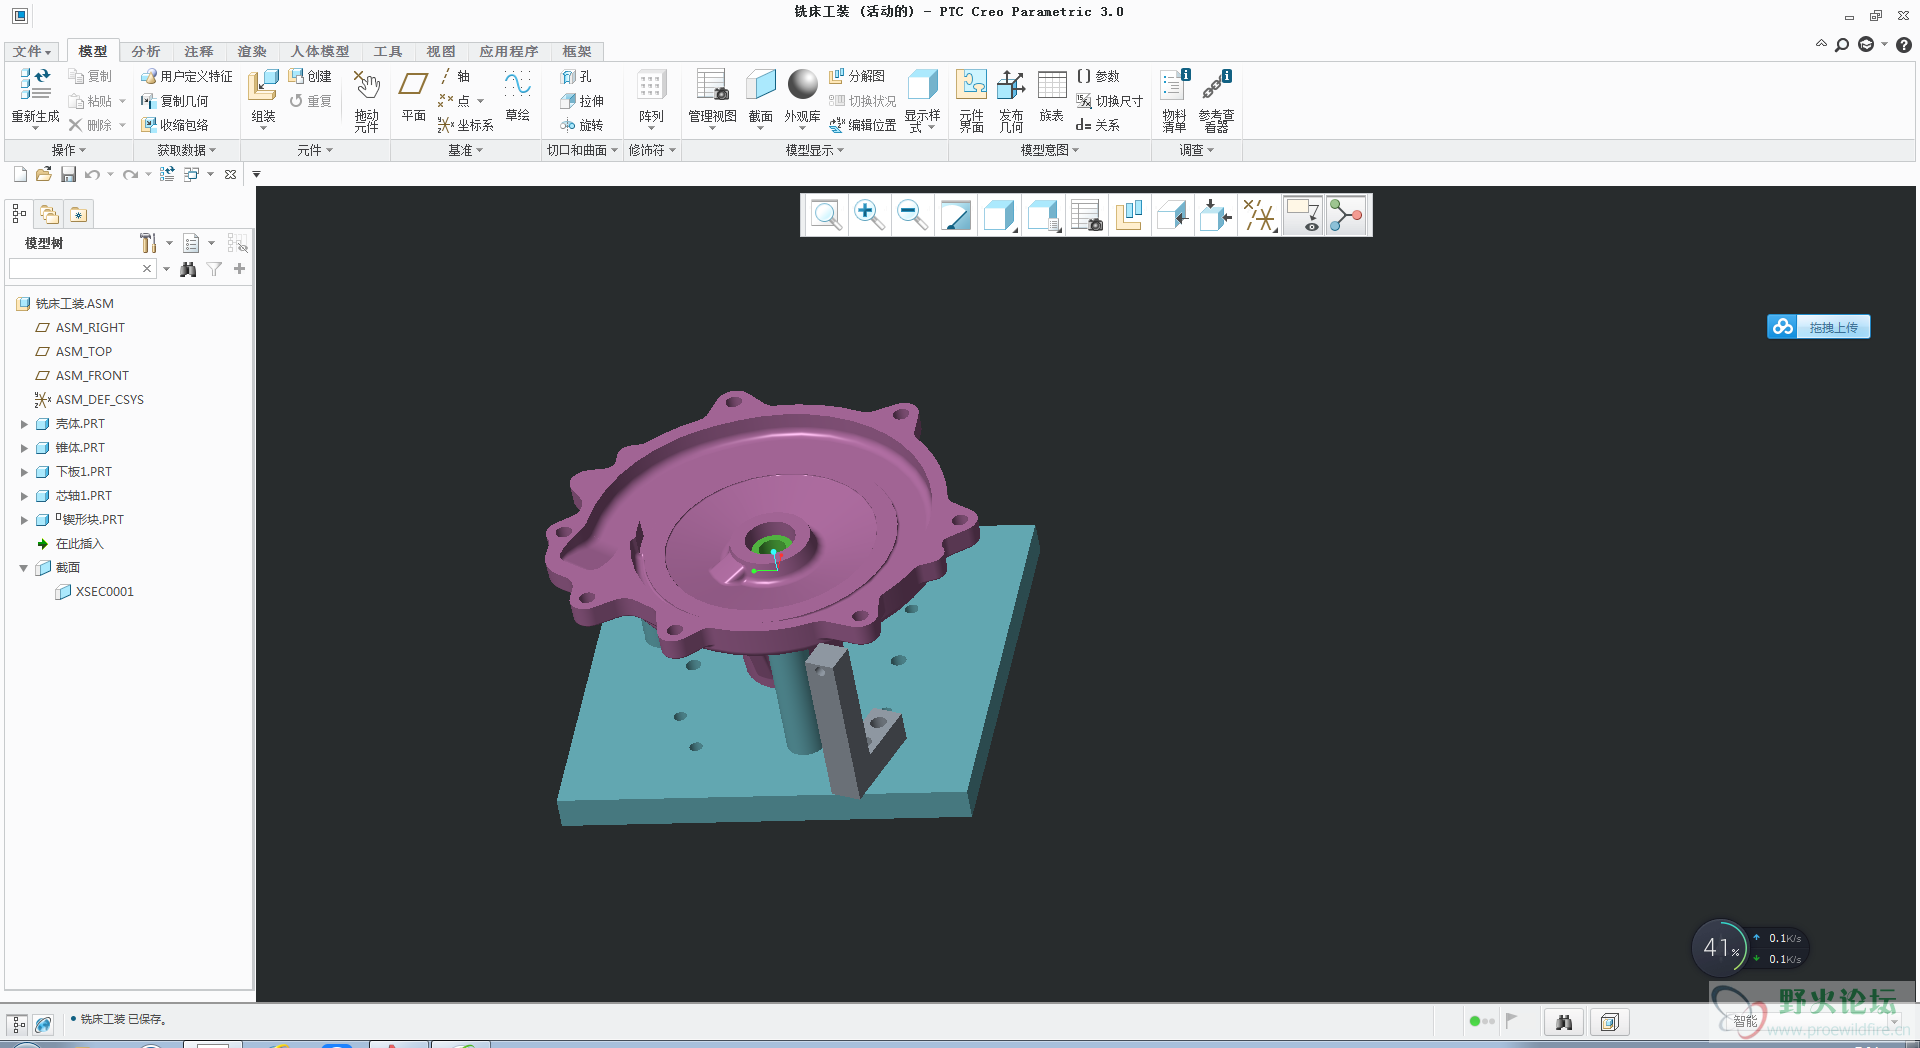The image size is (1920, 1048).
Task: Switch to the 渲染 (Render) ribbon tab
Action: pos(252,51)
